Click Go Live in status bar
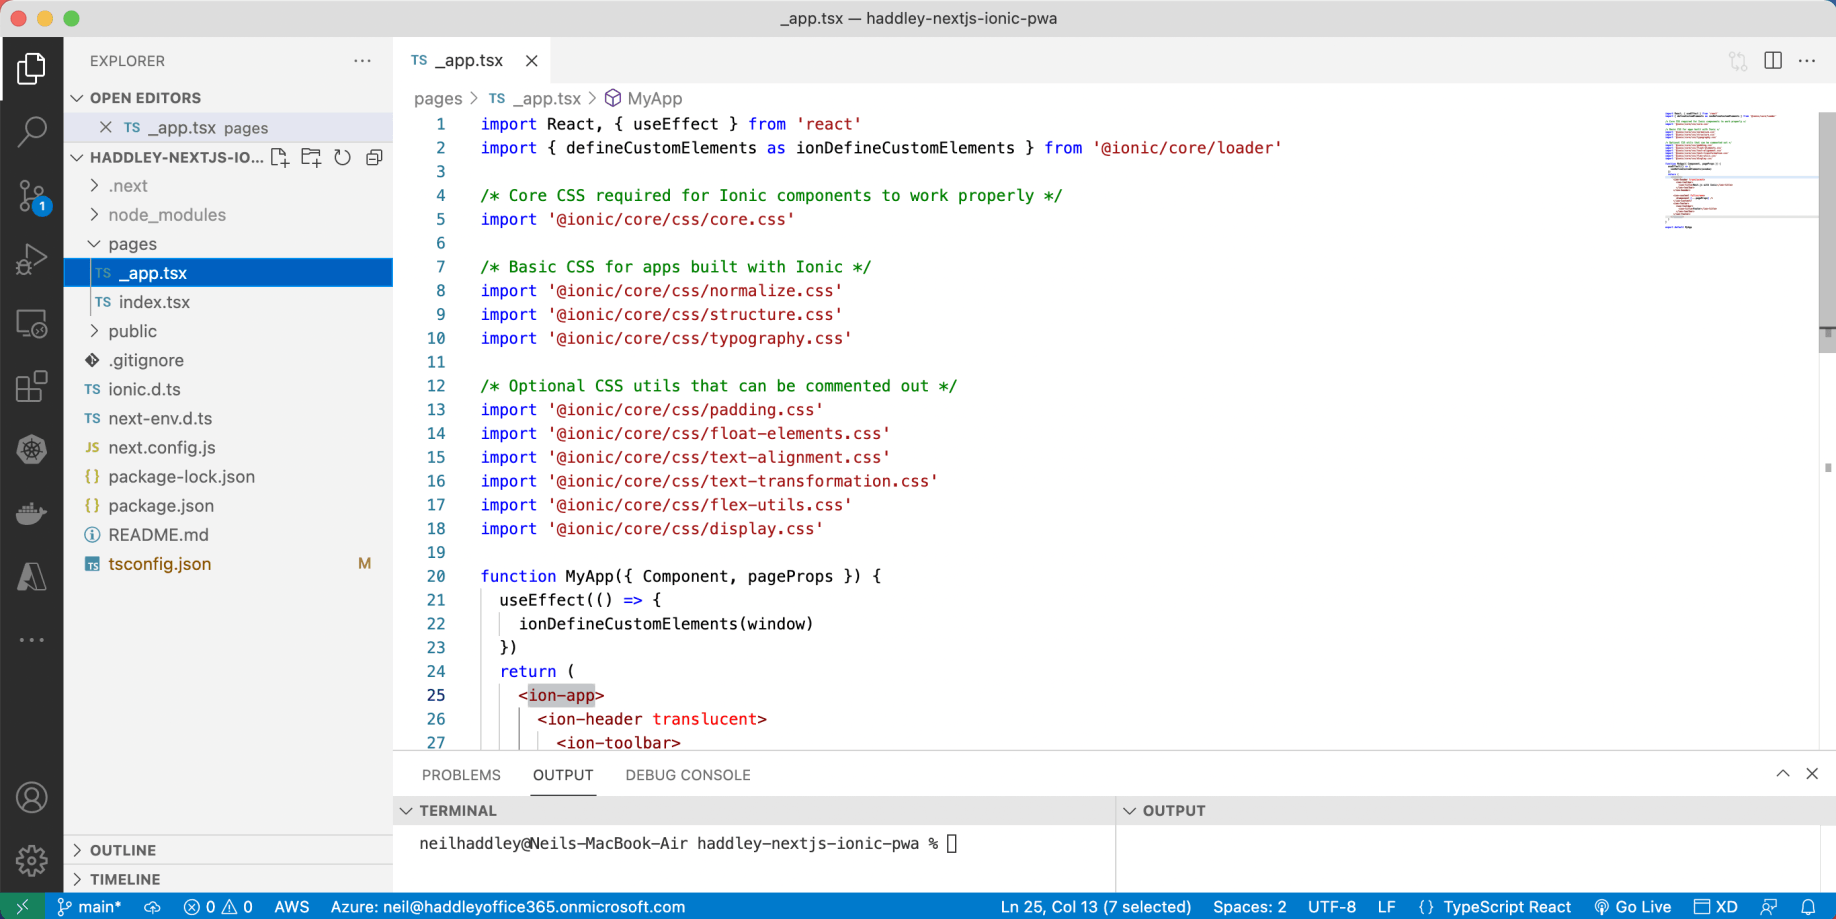The height and width of the screenshot is (919, 1836). click(1632, 907)
